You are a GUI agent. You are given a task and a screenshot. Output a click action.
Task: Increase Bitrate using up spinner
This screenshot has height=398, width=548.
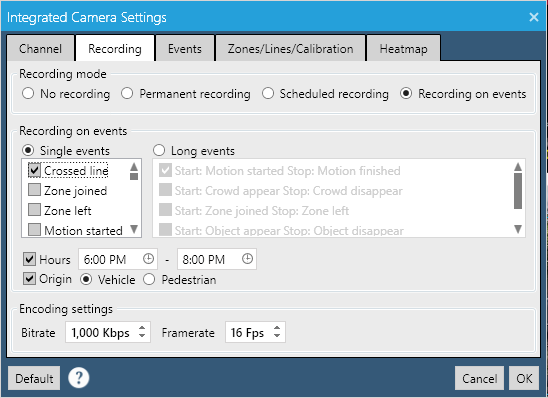pyautogui.click(x=142, y=328)
